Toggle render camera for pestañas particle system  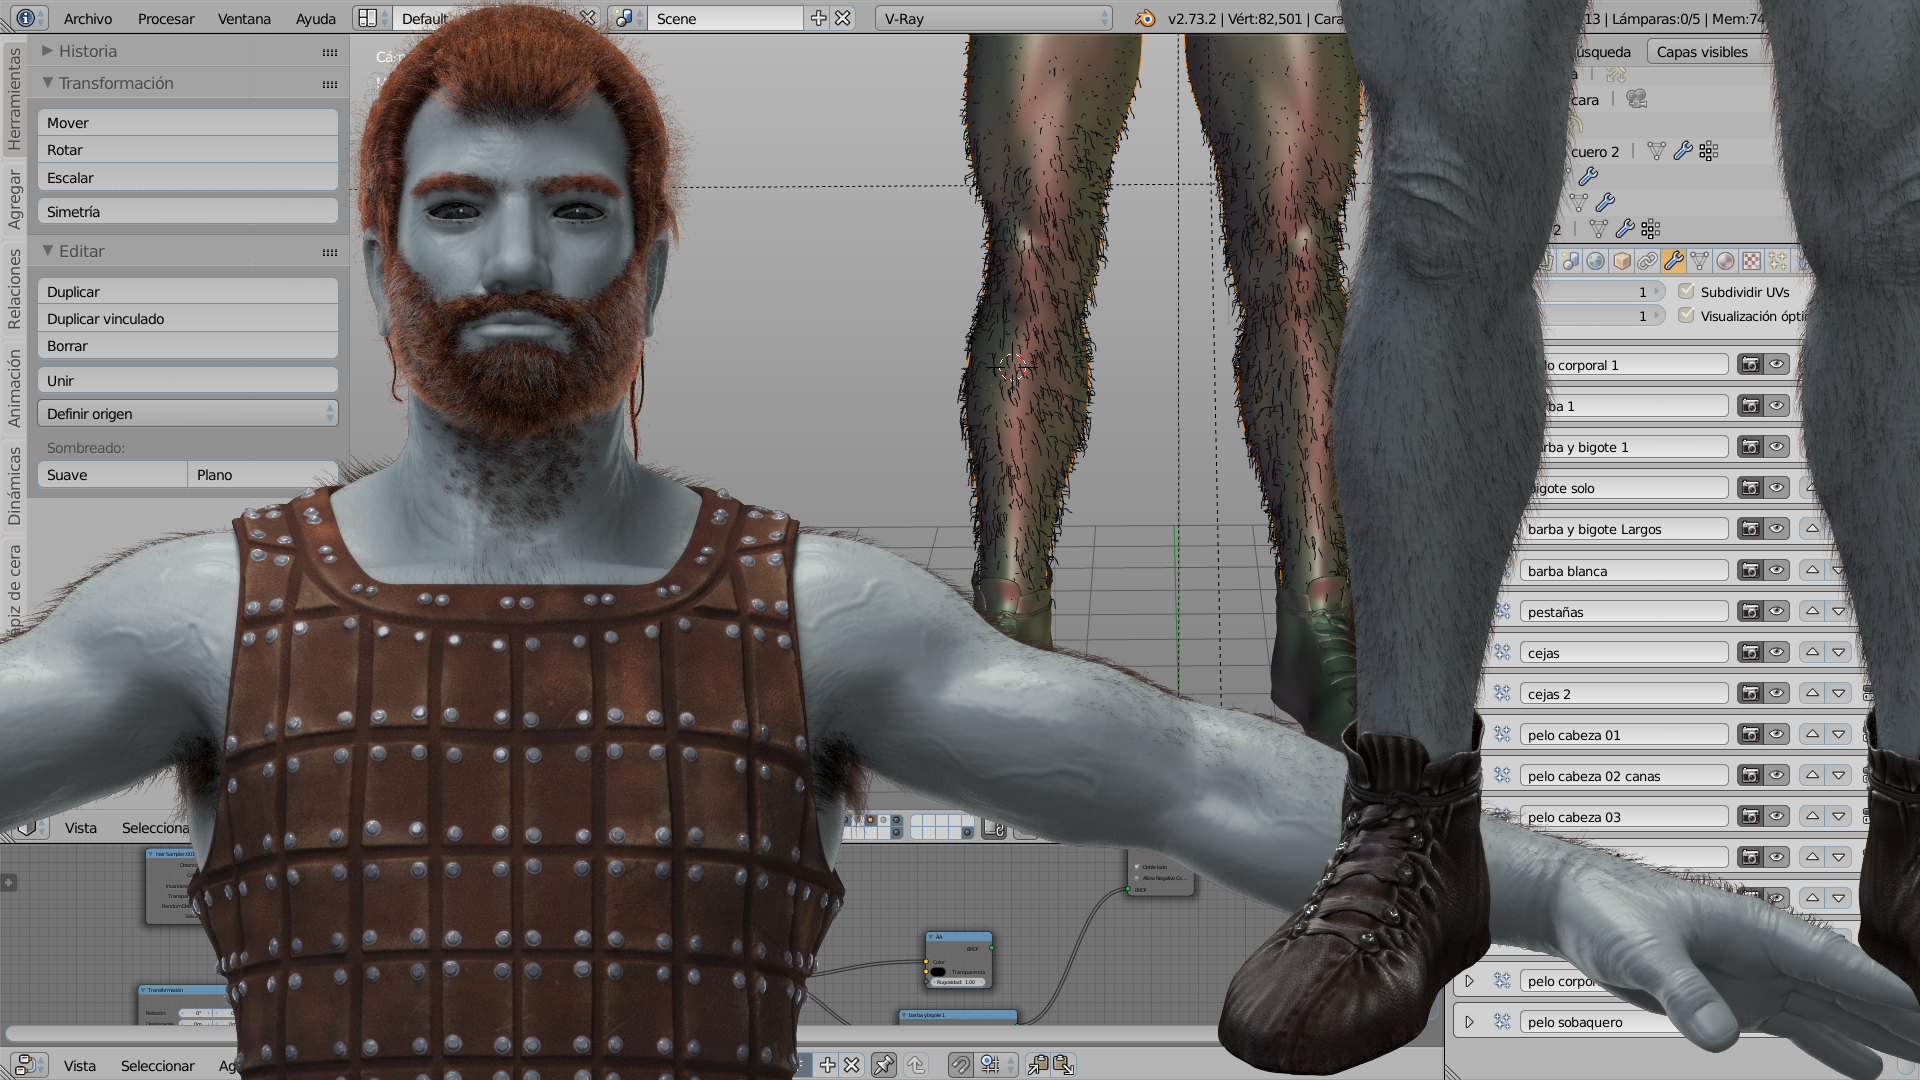pyautogui.click(x=1750, y=612)
